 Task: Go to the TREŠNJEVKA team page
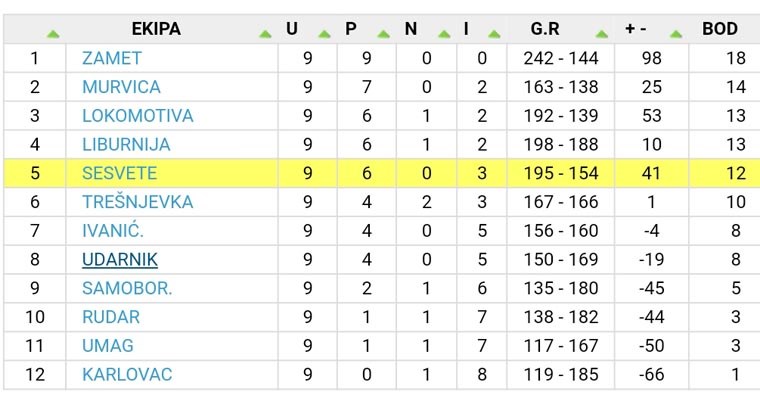pos(138,202)
